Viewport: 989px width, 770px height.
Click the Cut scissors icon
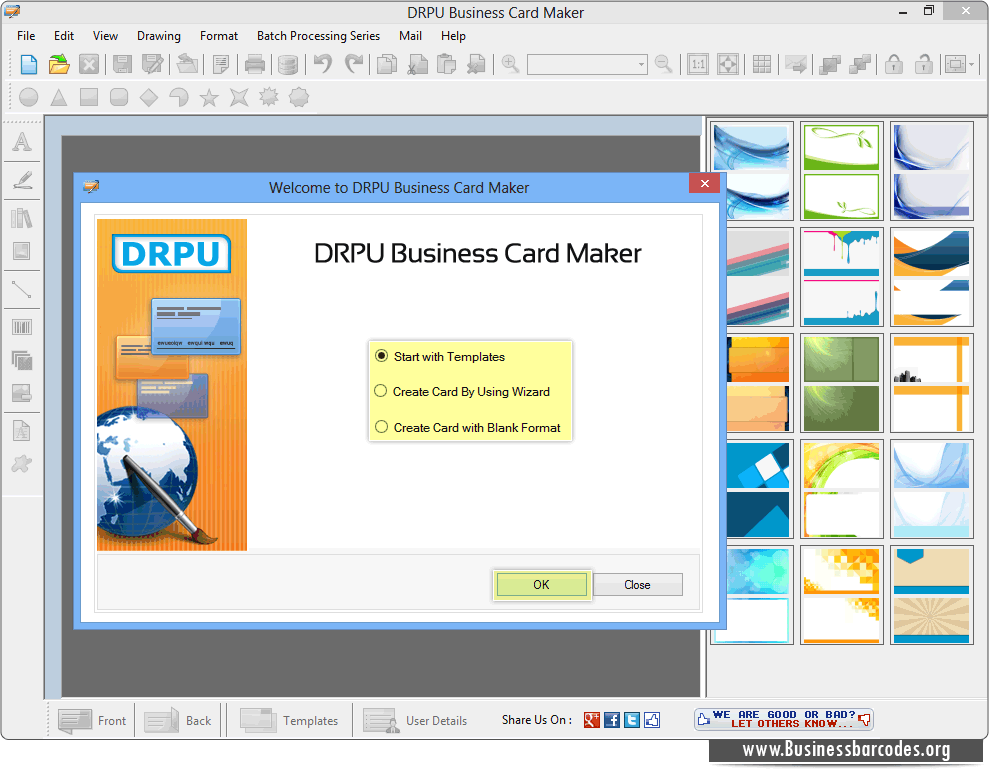point(417,64)
